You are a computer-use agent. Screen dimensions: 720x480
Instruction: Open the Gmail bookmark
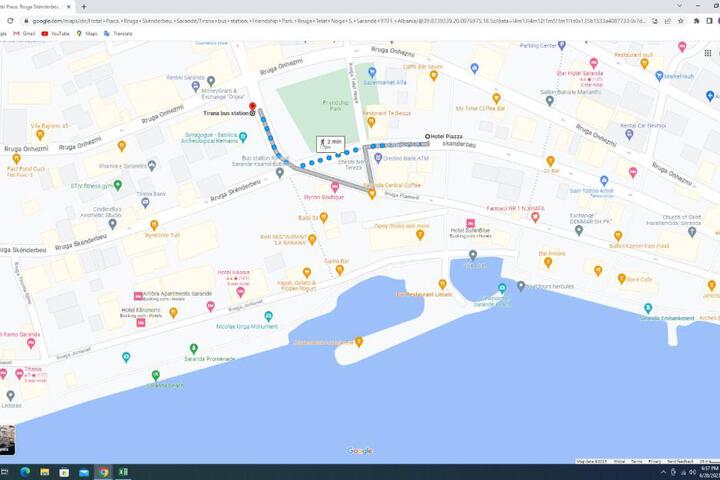[24, 34]
